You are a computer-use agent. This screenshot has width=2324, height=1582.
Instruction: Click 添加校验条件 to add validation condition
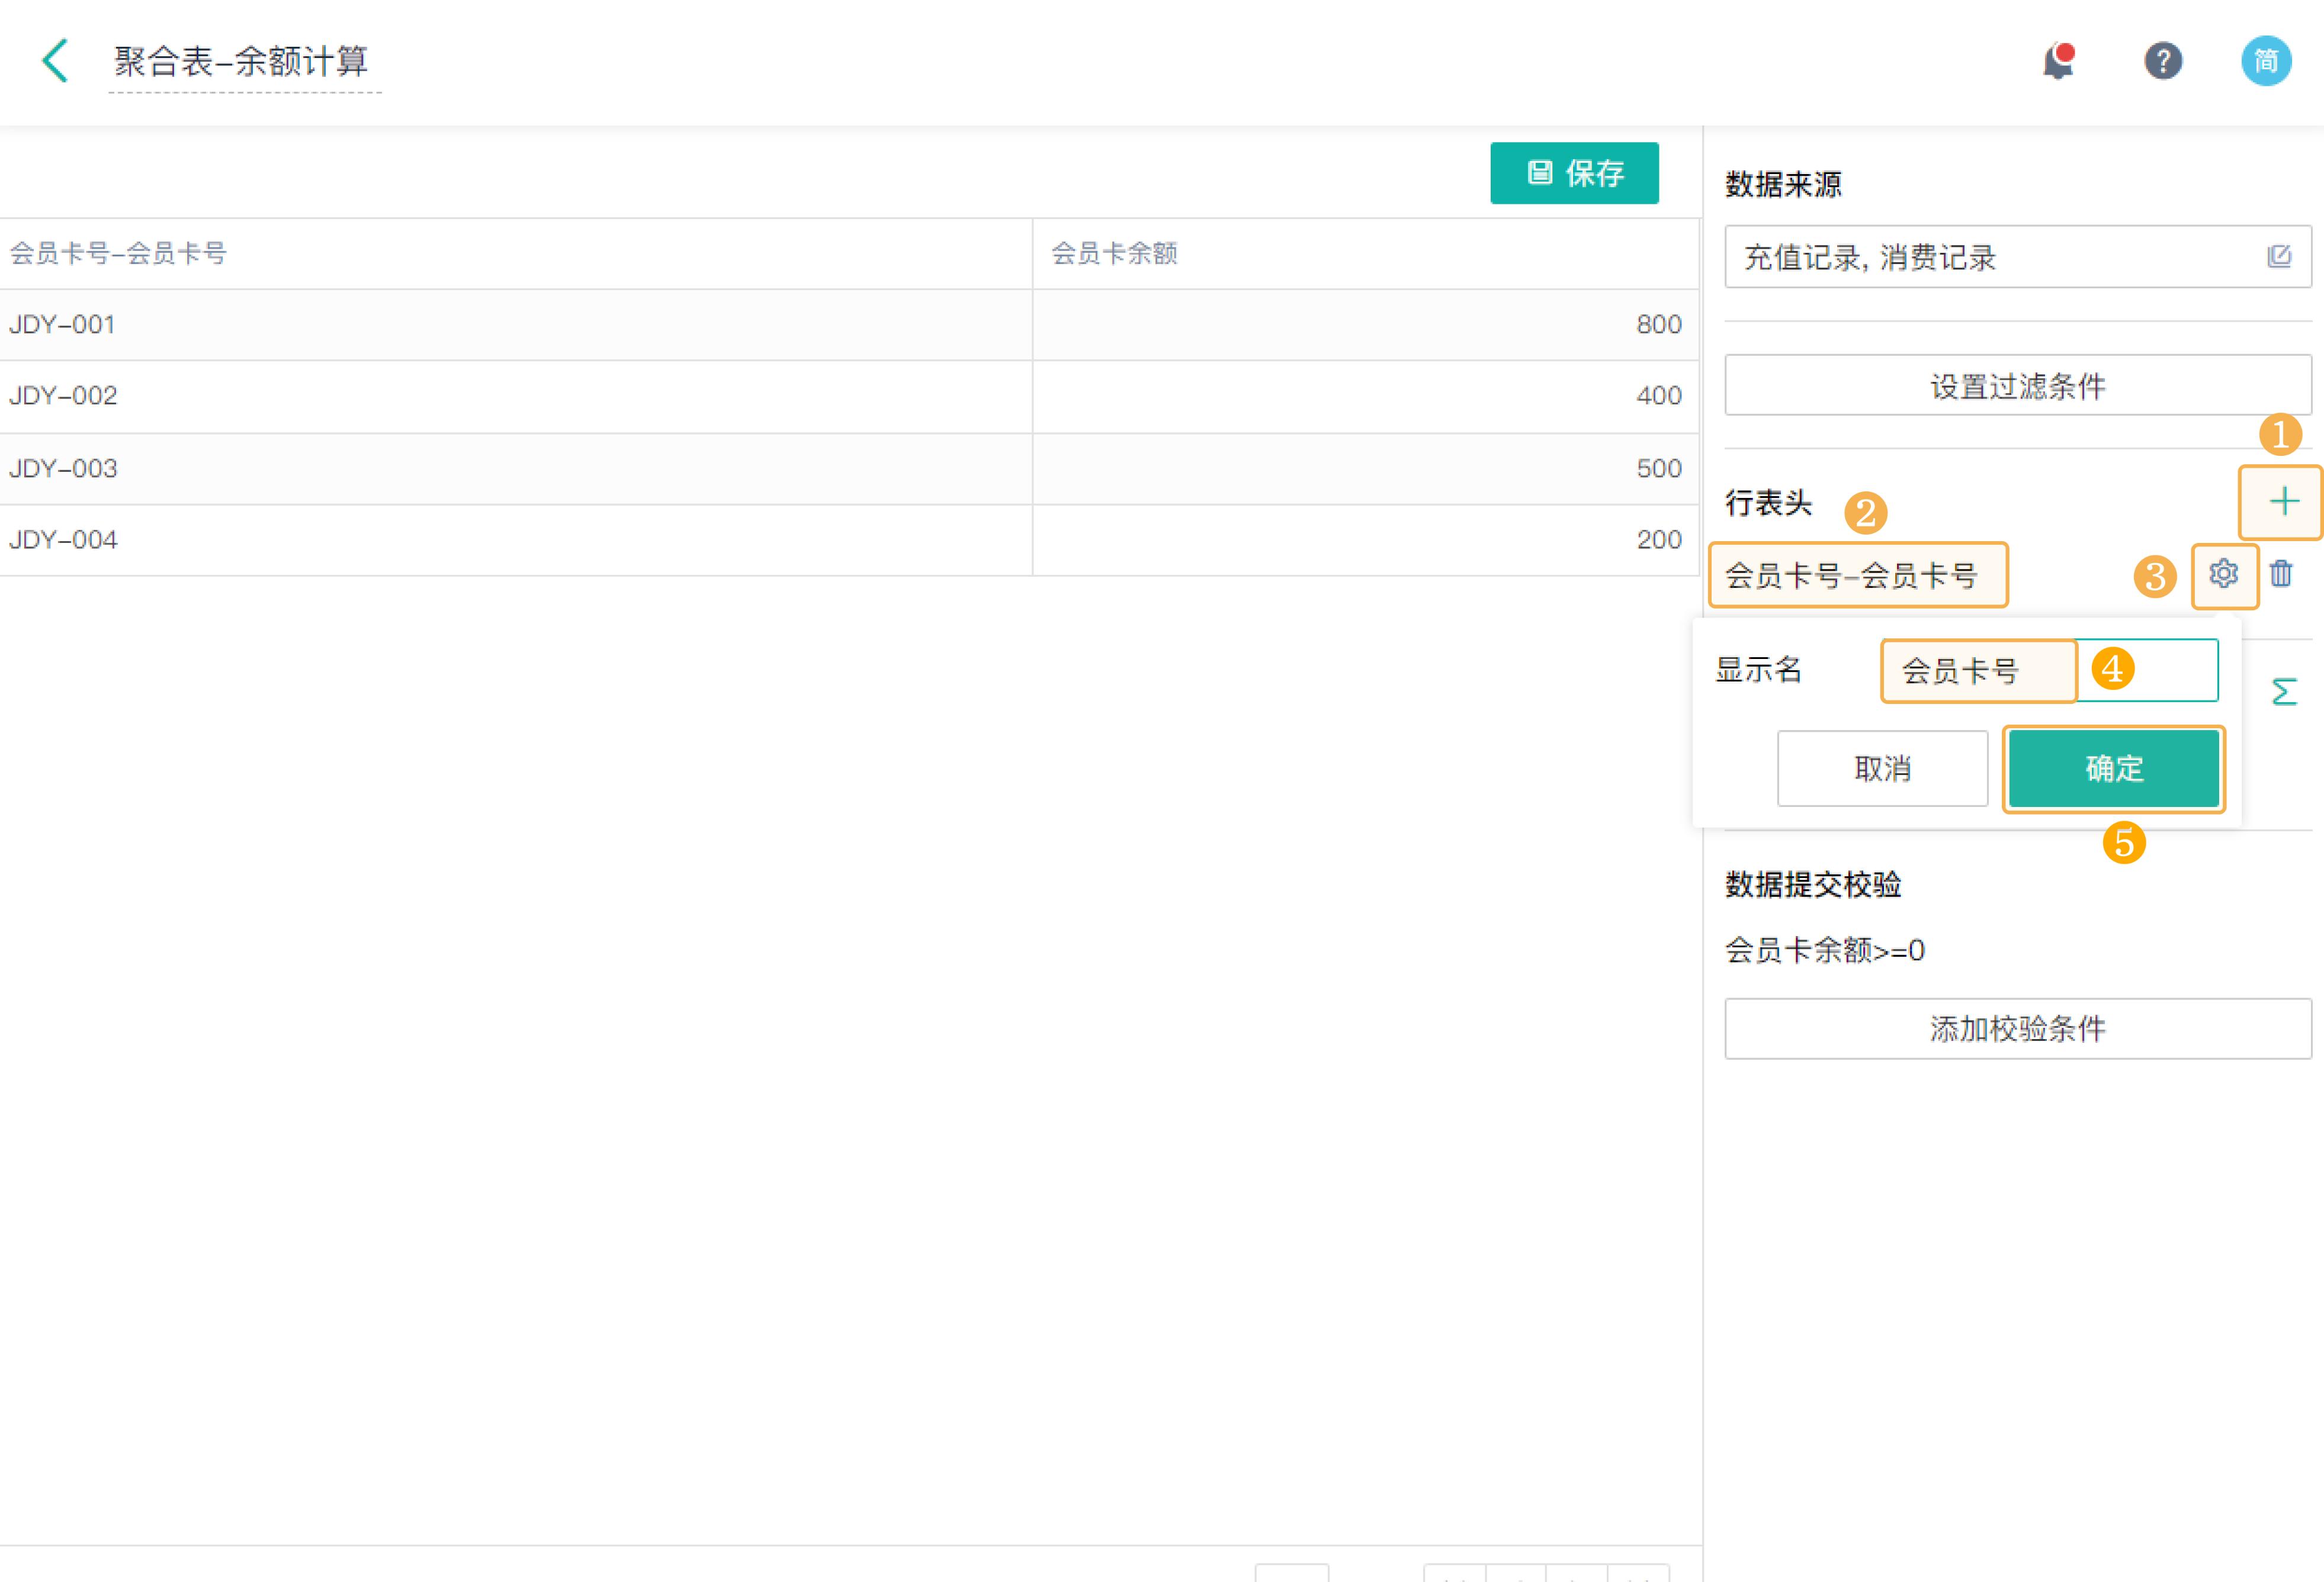(2017, 1028)
